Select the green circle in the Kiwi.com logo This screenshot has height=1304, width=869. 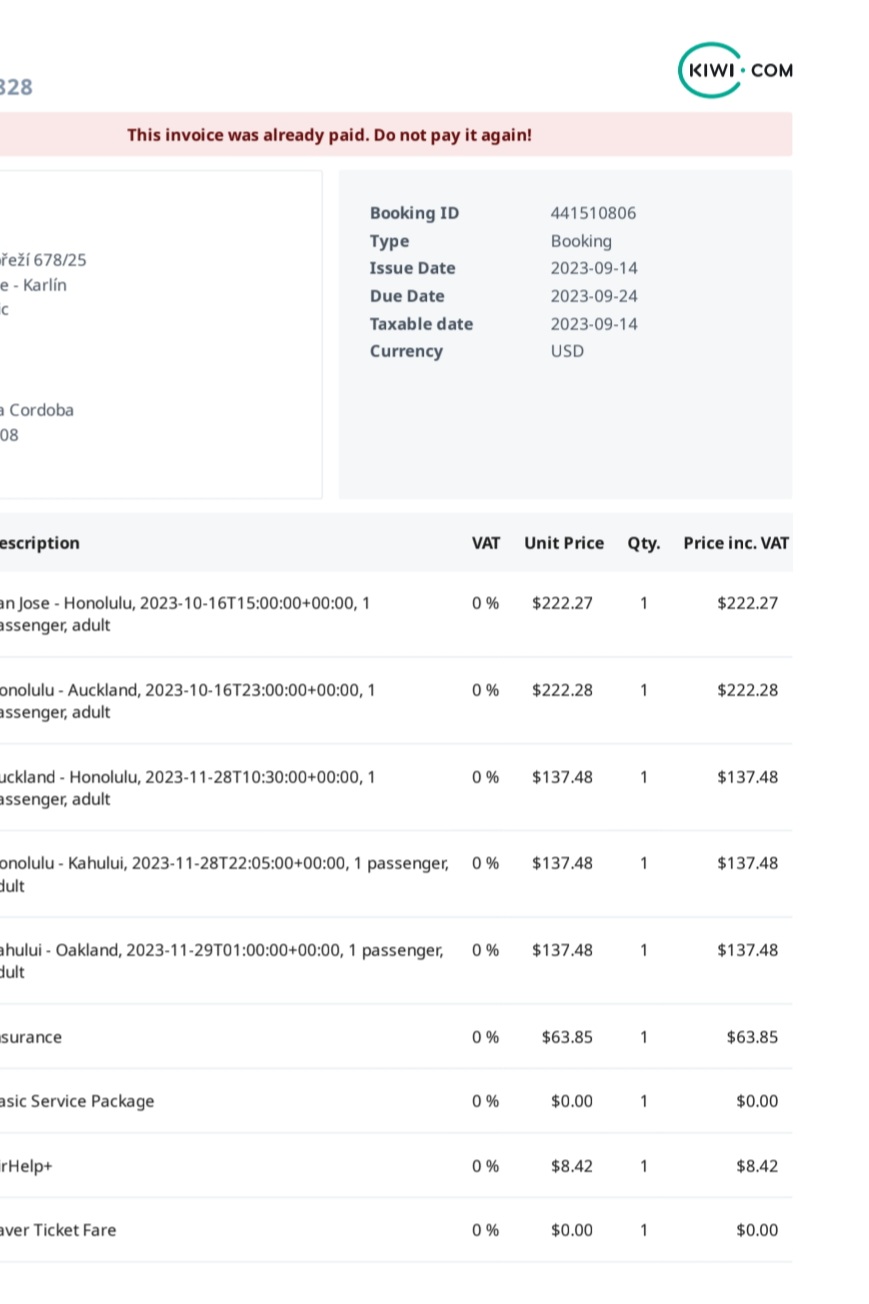pyautogui.click(x=710, y=70)
